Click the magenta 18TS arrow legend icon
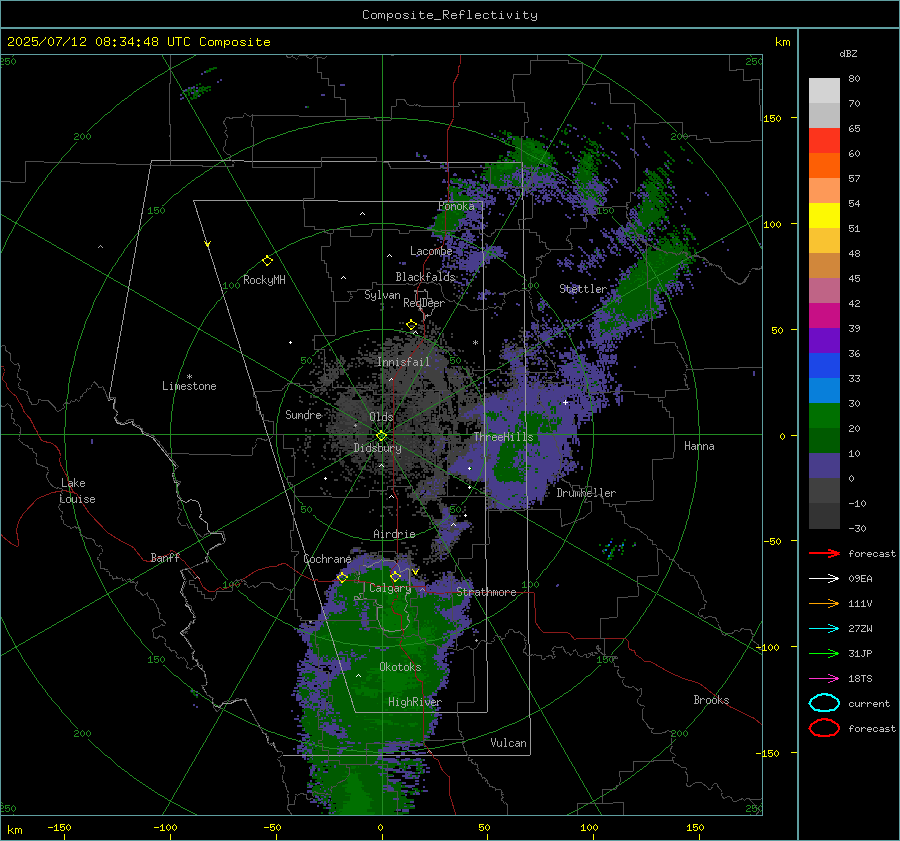 (824, 679)
